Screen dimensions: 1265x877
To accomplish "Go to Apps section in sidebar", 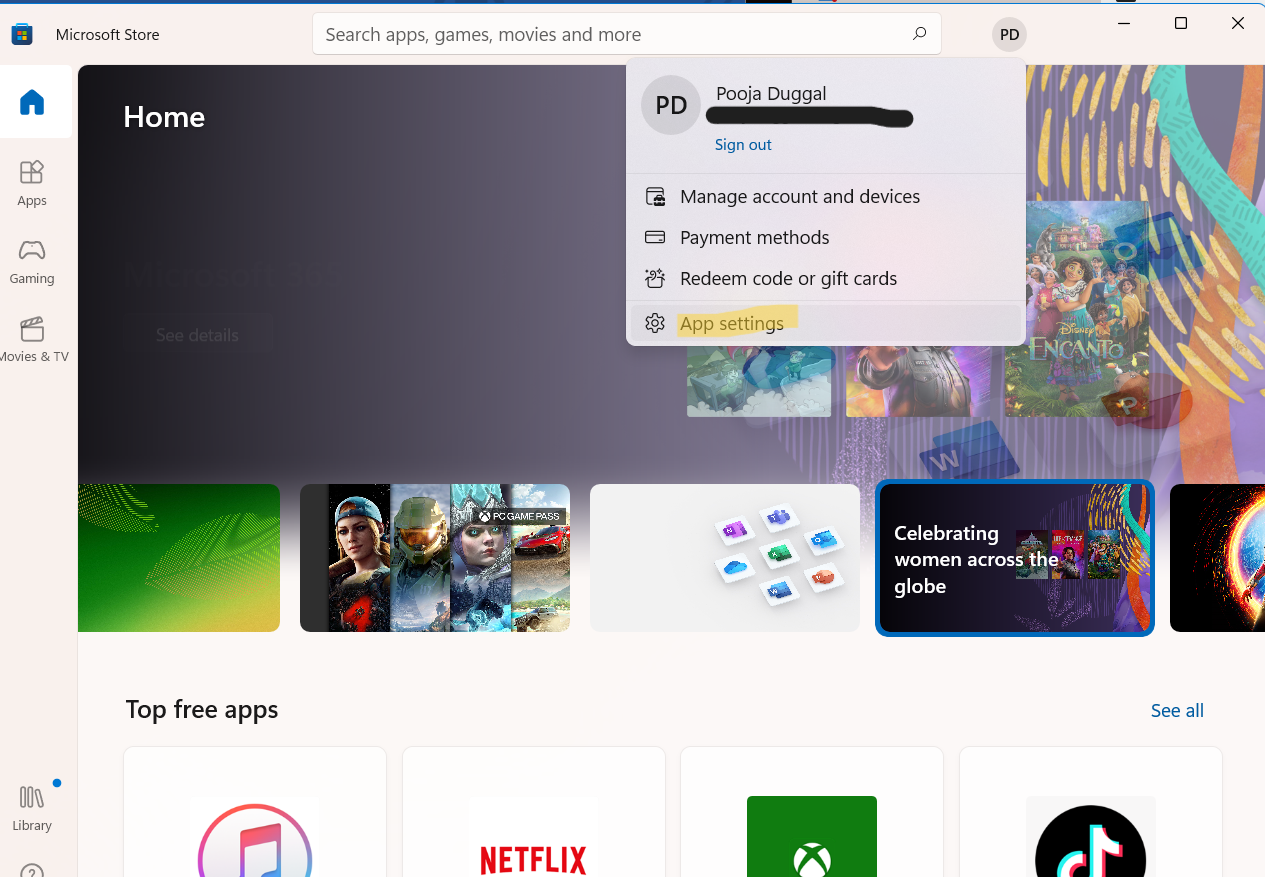I will coord(32,182).
